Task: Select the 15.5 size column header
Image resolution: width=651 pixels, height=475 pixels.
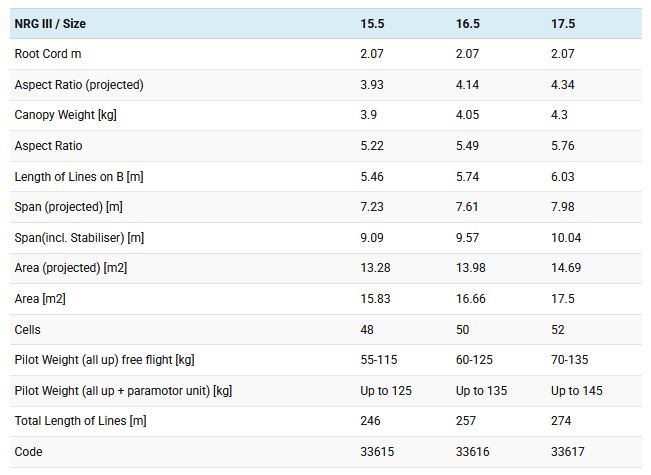Action: (x=372, y=24)
